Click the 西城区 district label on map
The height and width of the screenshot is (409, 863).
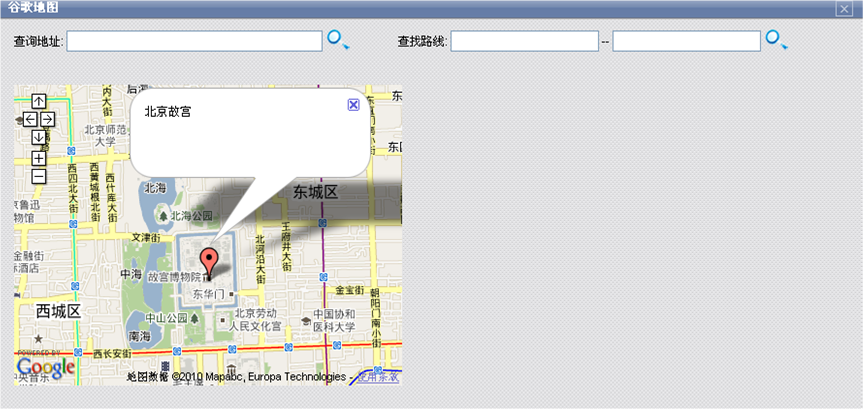[x=58, y=312]
